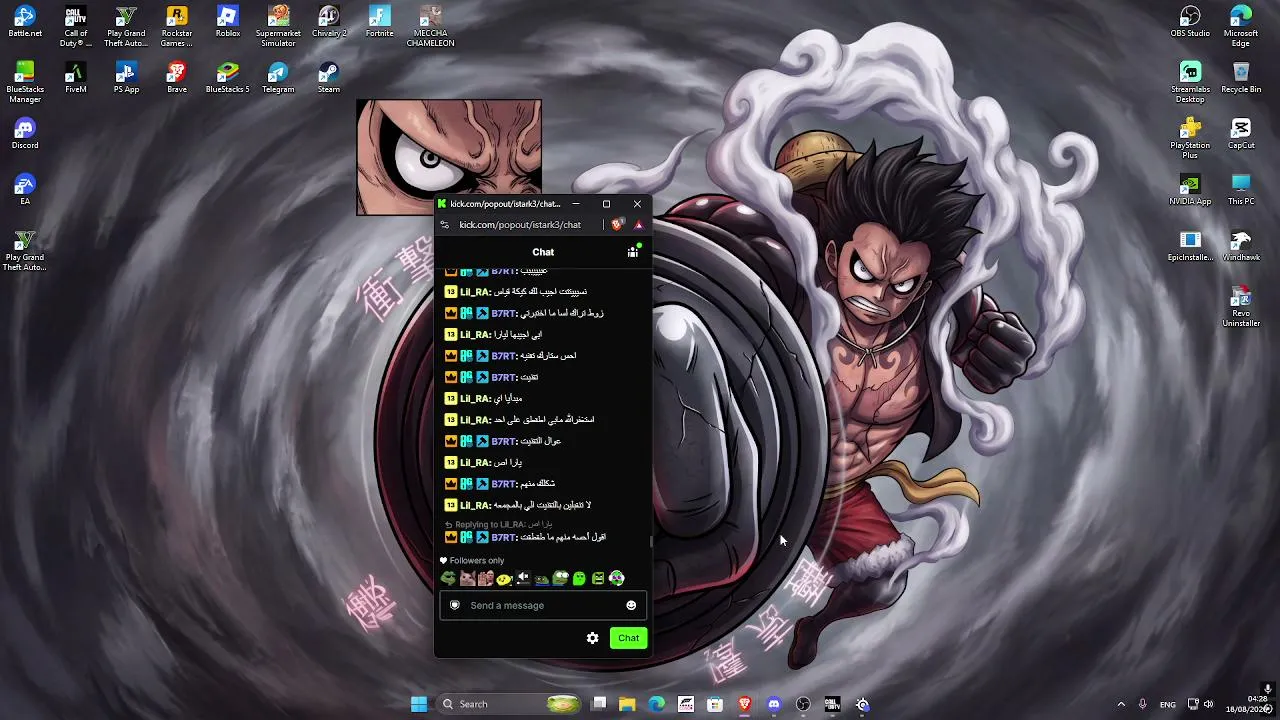This screenshot has height=720, width=1280.
Task: Open Rockstar Games desktop shortcut
Action: 177,27
